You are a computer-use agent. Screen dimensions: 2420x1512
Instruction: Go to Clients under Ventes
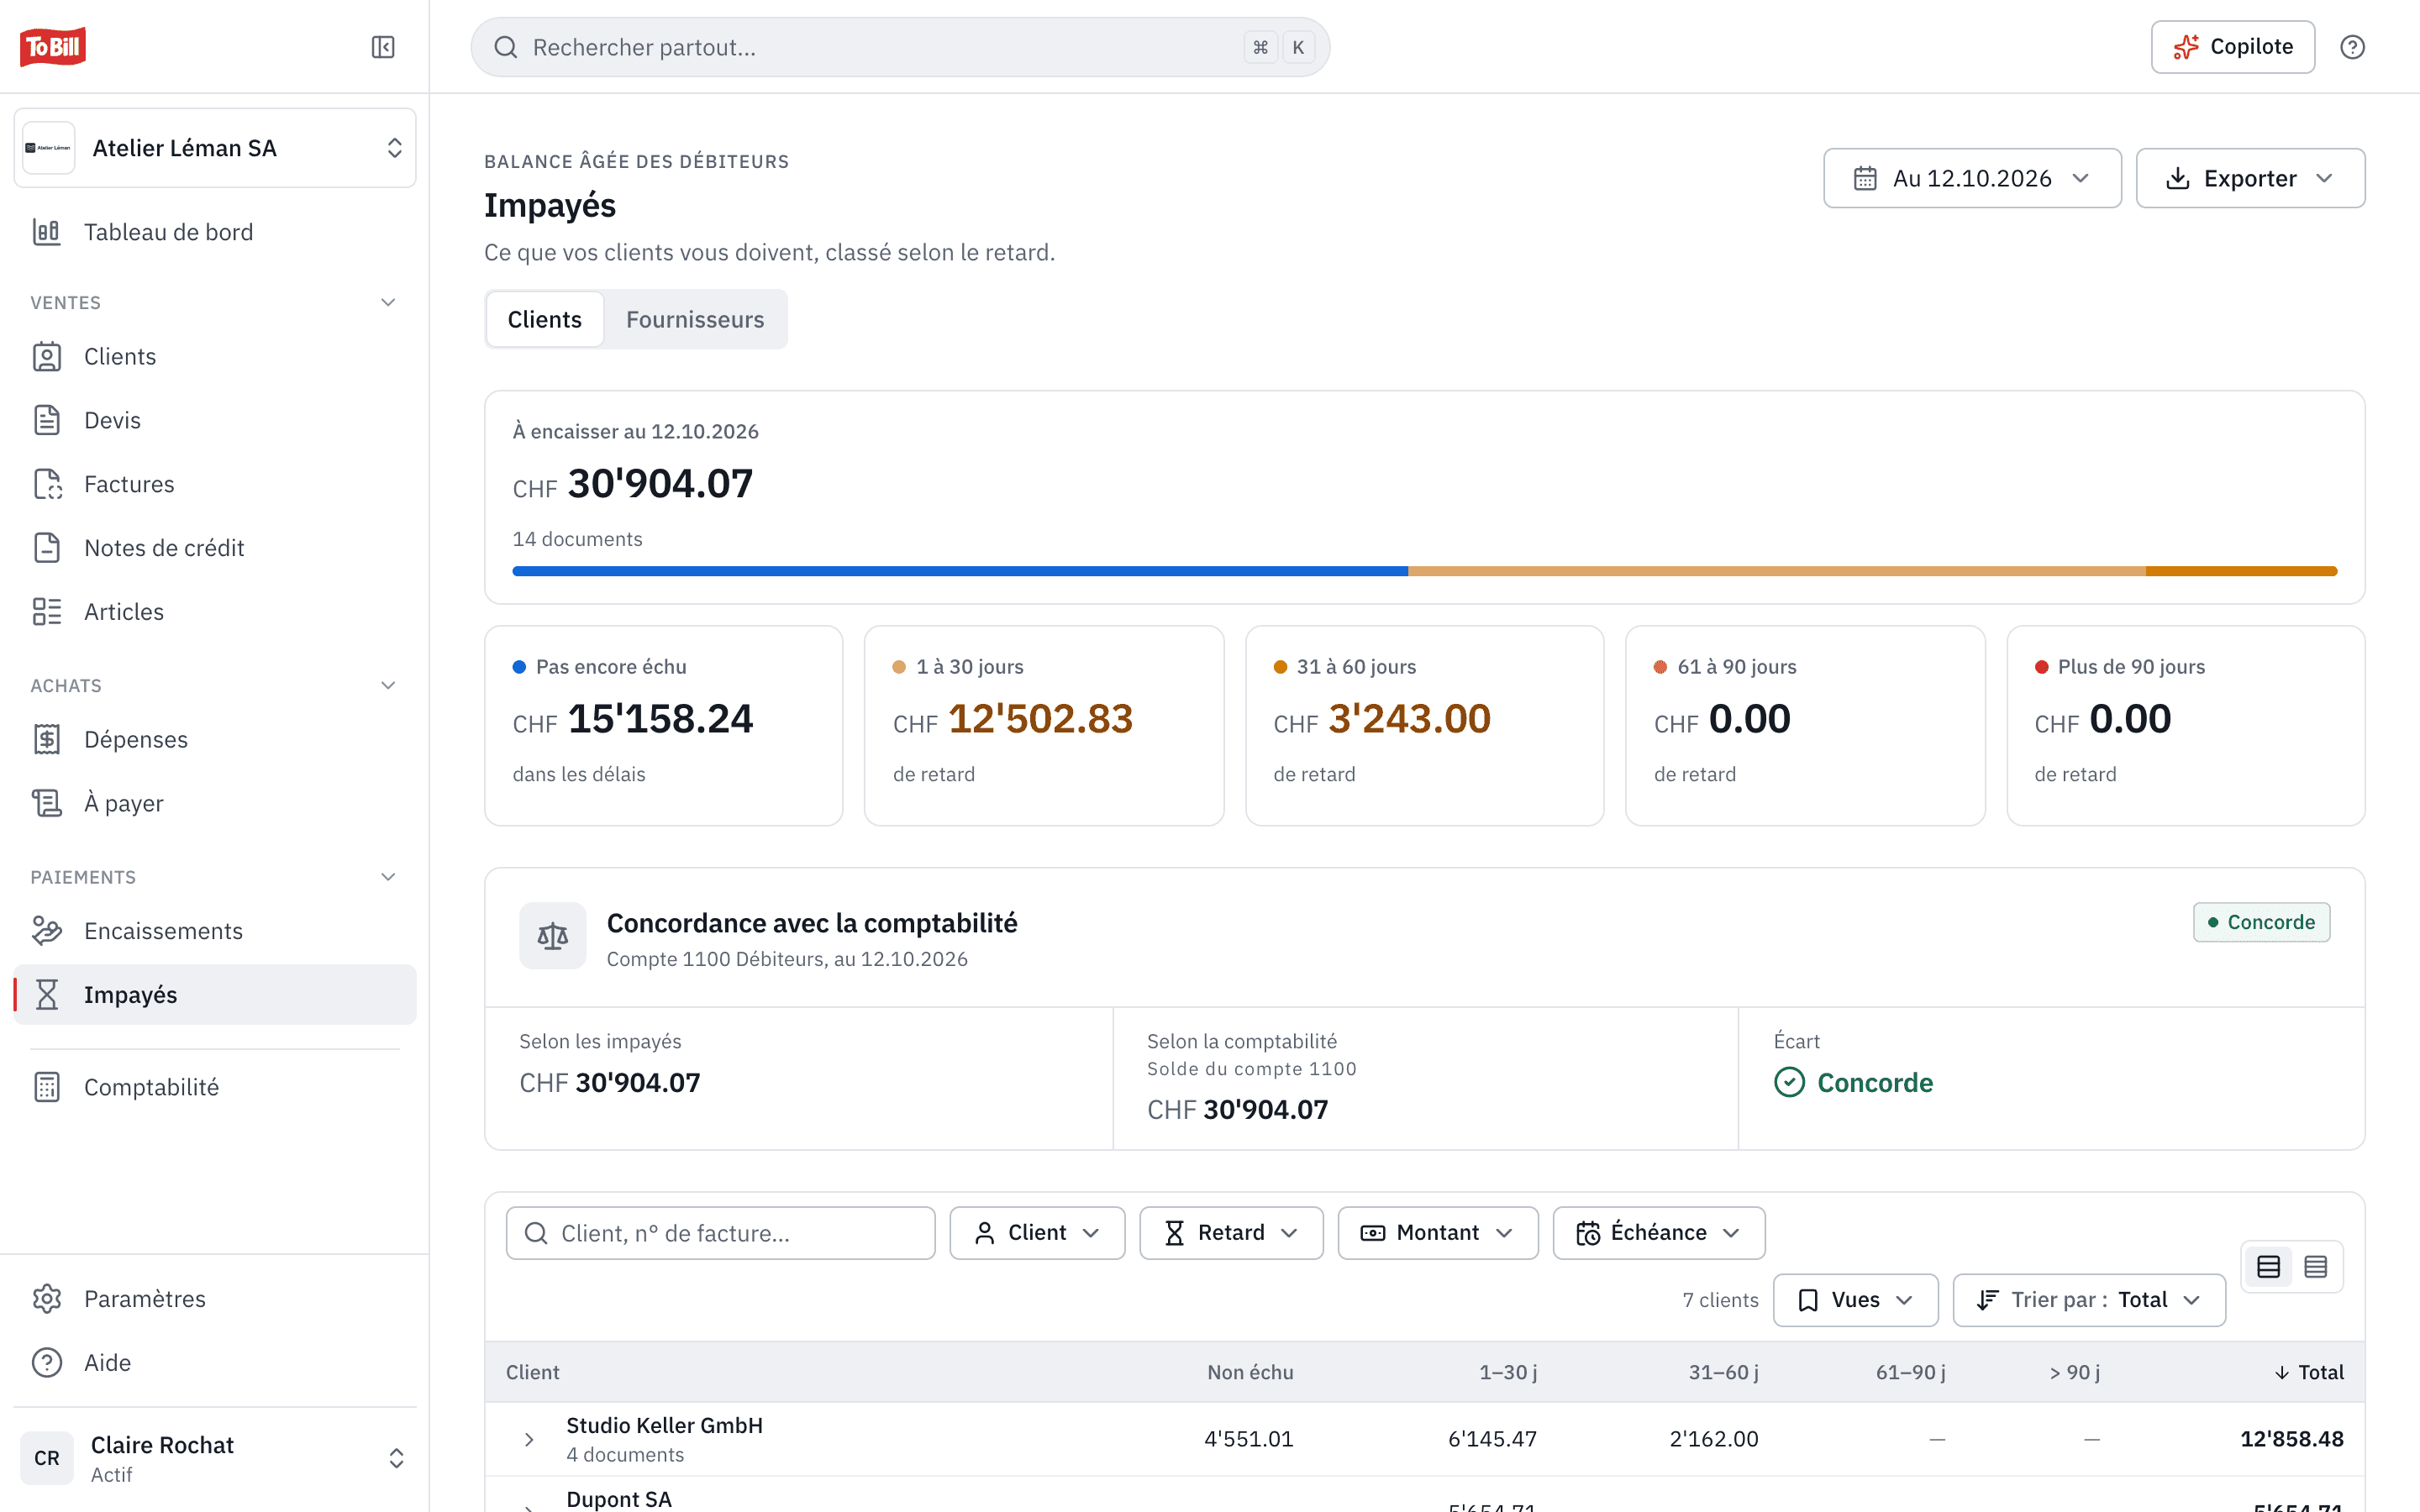point(215,357)
